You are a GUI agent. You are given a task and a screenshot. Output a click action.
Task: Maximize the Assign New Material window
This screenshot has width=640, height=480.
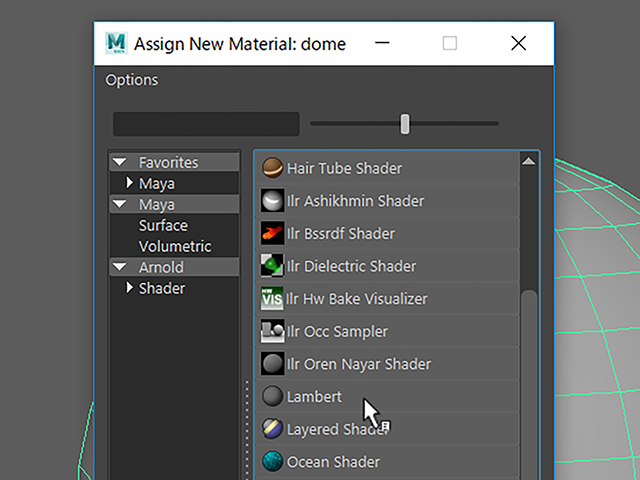(x=450, y=43)
